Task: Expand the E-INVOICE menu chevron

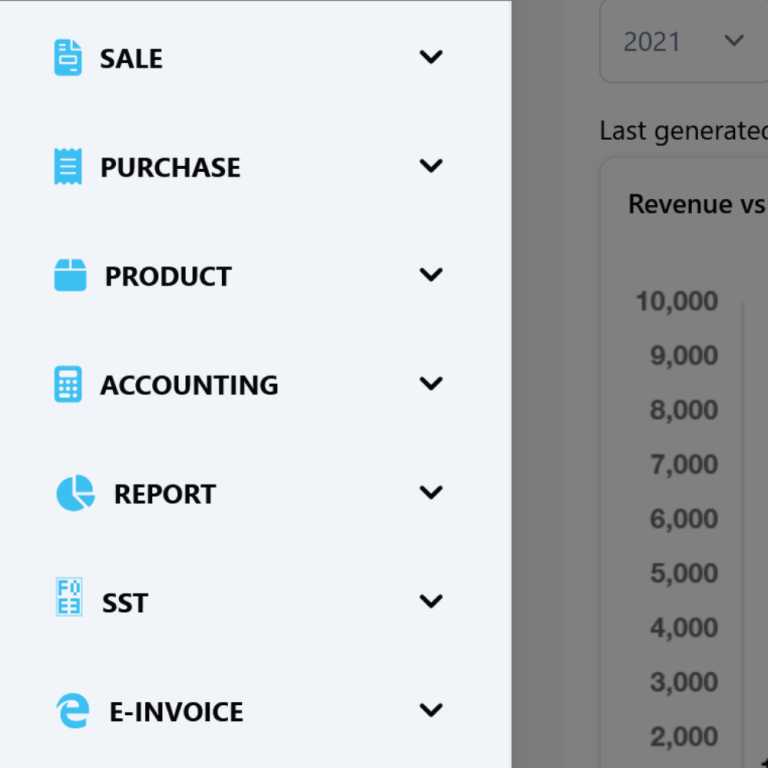Action: 431,710
